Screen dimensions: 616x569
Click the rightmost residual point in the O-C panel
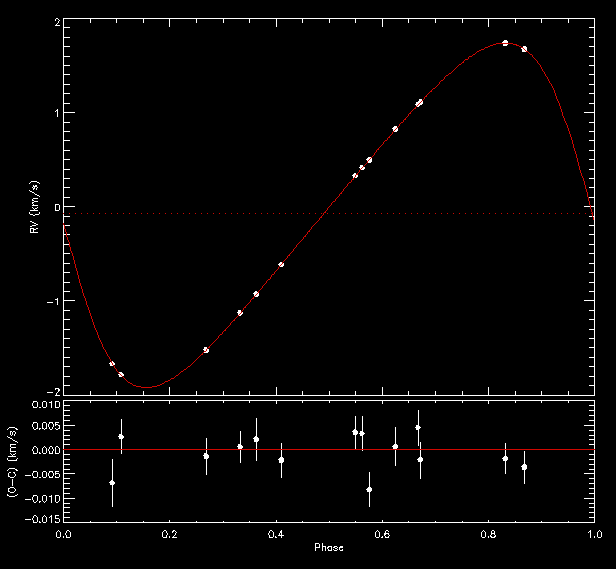(x=524, y=467)
